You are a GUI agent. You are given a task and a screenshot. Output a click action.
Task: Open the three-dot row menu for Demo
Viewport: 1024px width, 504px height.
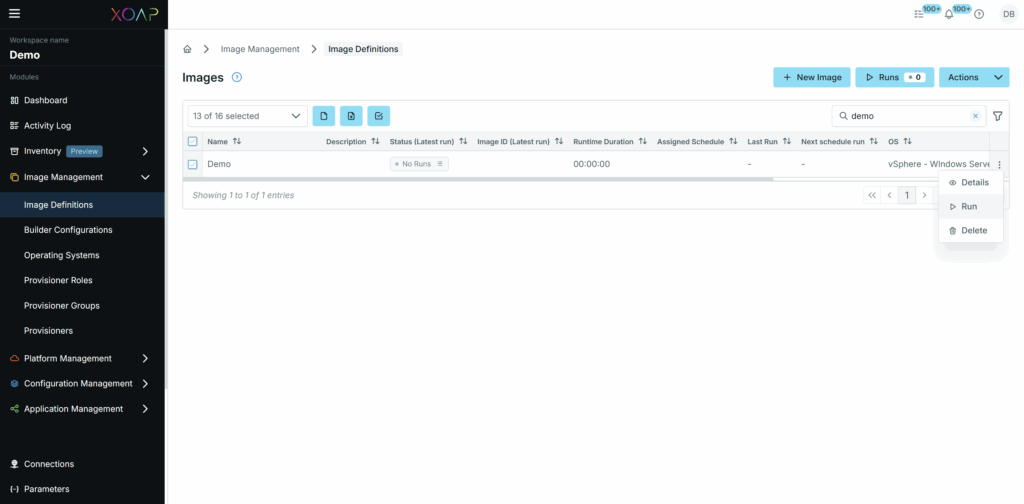pyautogui.click(x=998, y=164)
